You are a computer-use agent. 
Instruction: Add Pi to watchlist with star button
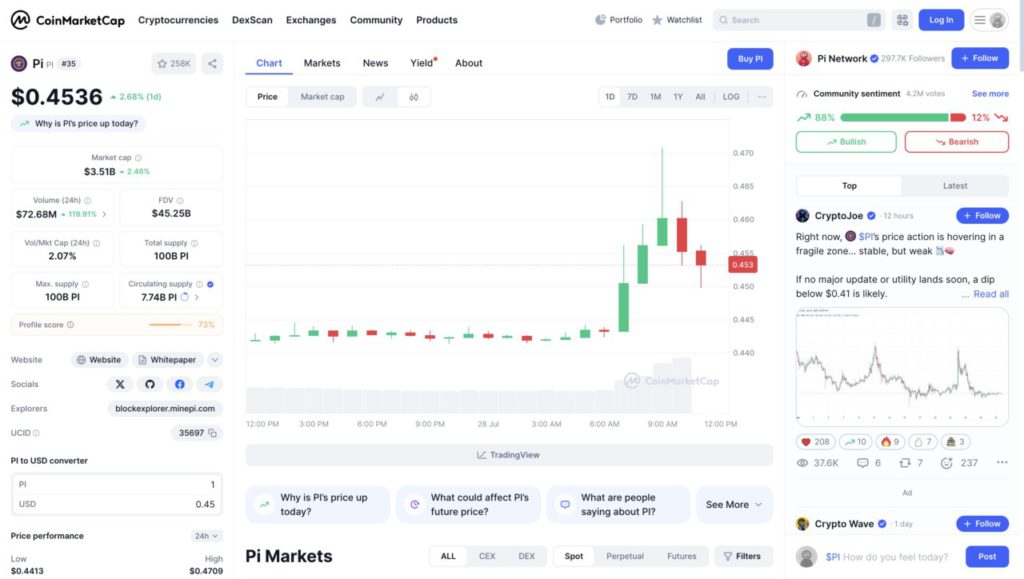coord(174,63)
